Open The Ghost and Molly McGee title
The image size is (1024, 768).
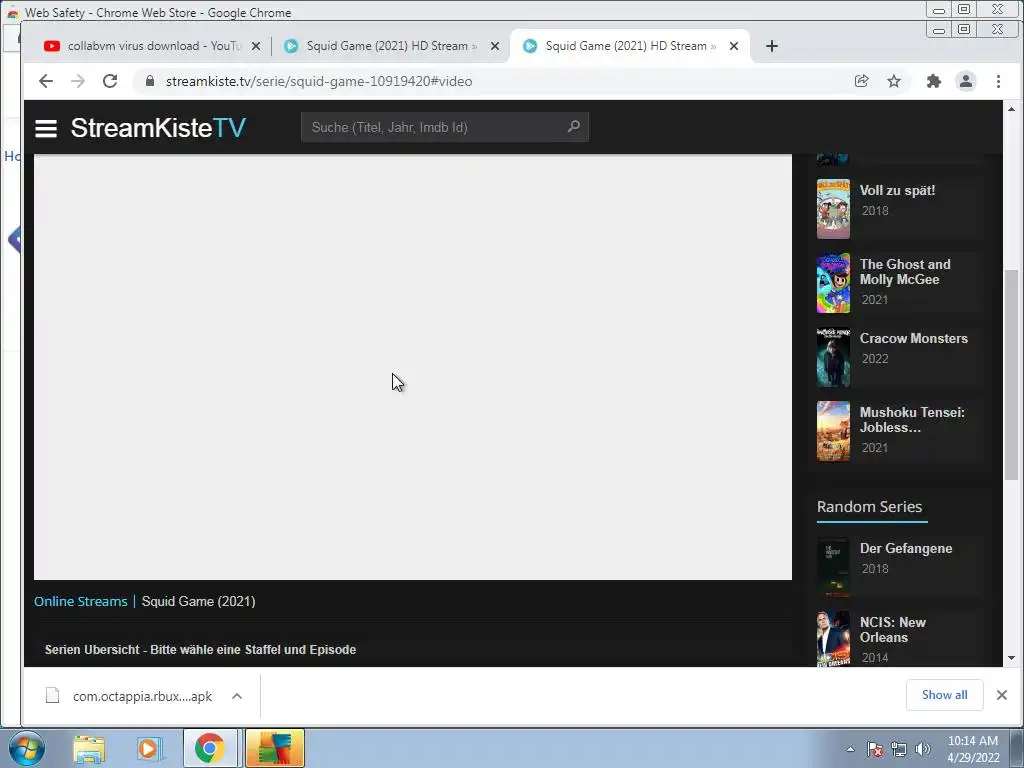904,272
